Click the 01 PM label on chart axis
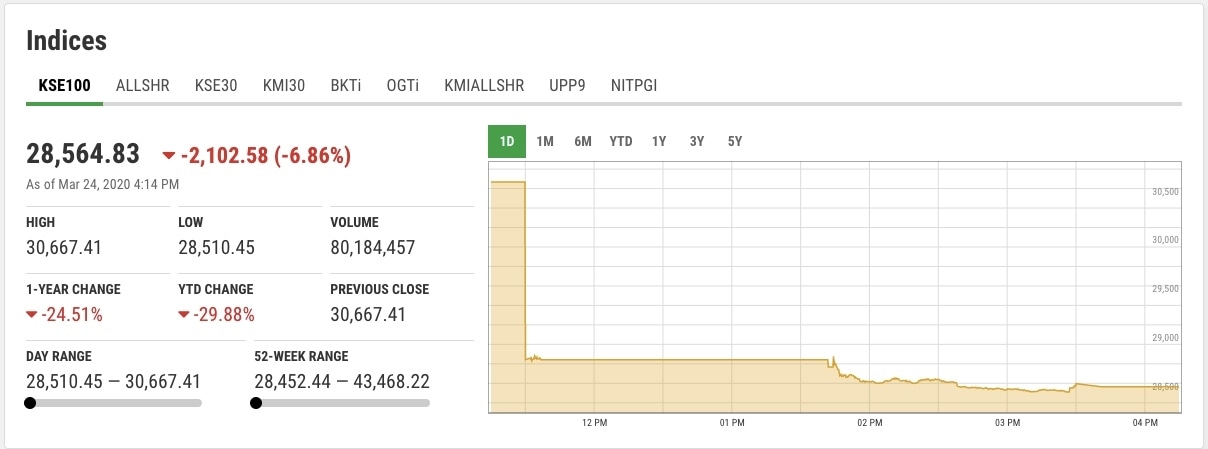Screen dimensions: 1208x449 coord(732,424)
